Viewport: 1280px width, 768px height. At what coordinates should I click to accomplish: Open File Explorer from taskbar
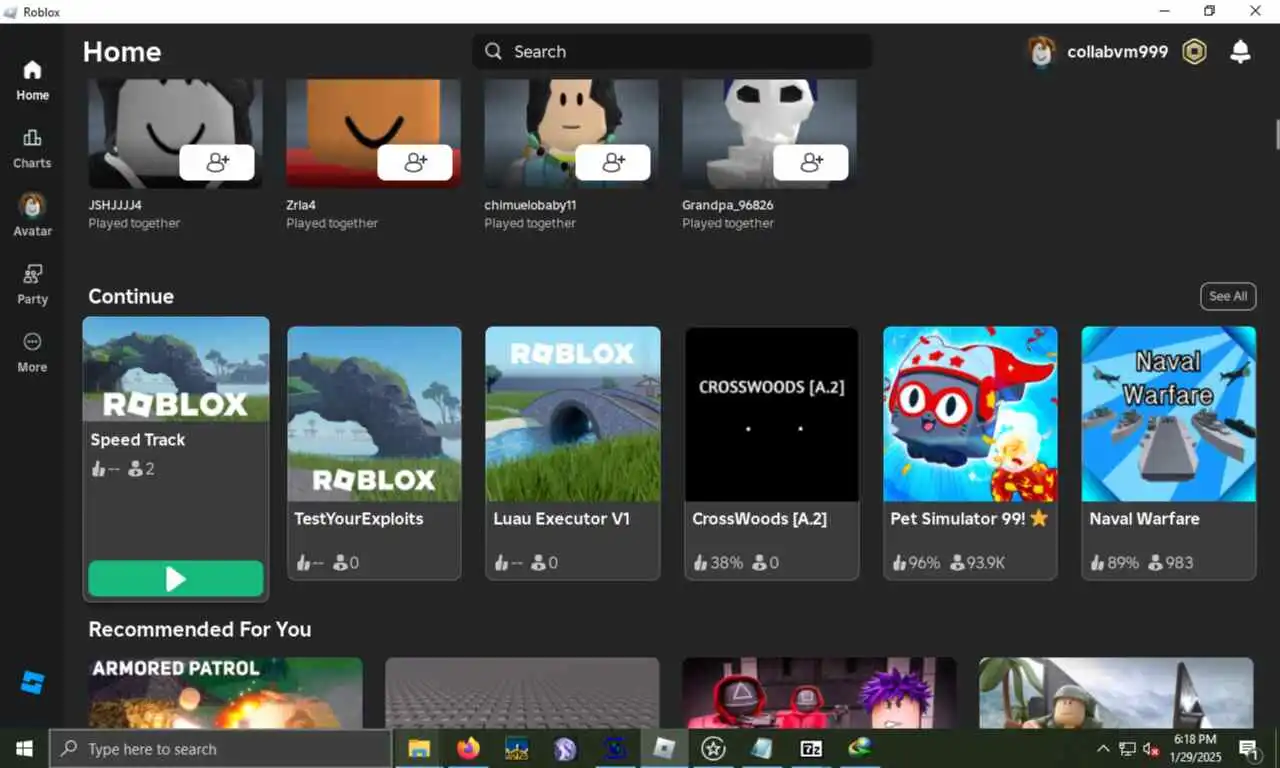tap(419, 748)
